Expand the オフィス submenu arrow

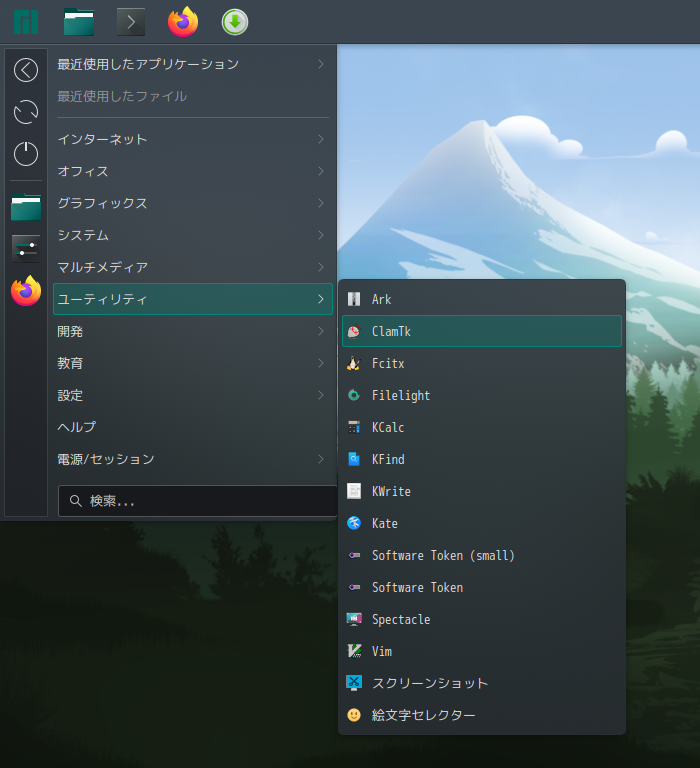pyautogui.click(x=321, y=171)
